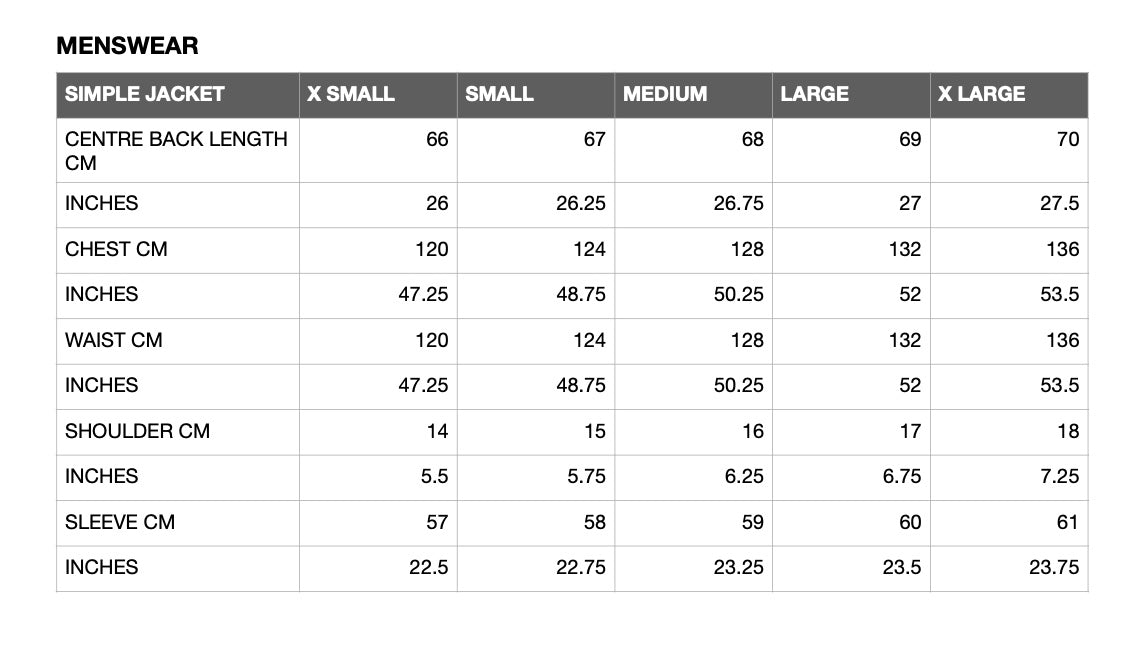Click the X Small shoulder CM value 14
The width and height of the screenshot is (1136, 661).
pos(437,431)
